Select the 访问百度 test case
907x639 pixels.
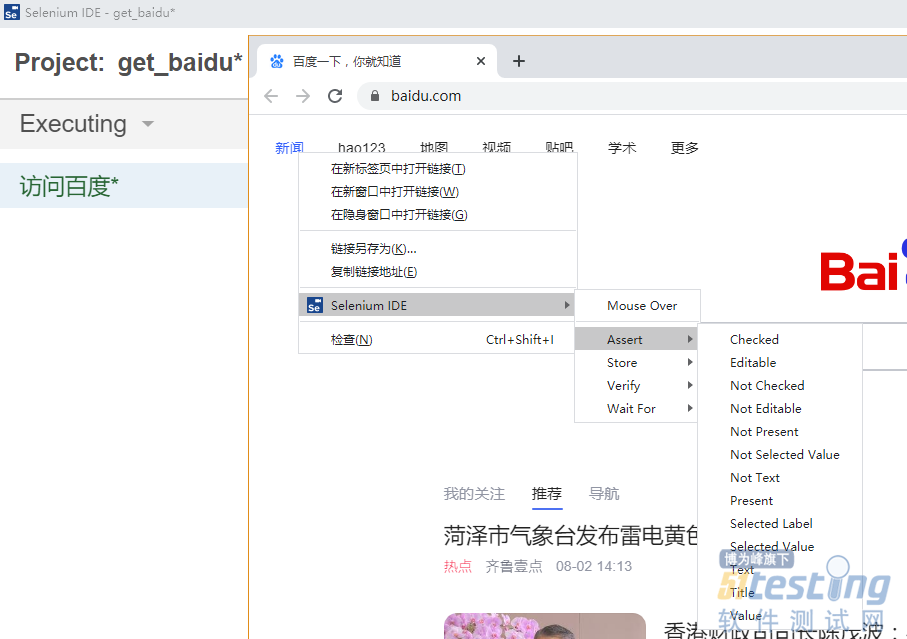124,186
